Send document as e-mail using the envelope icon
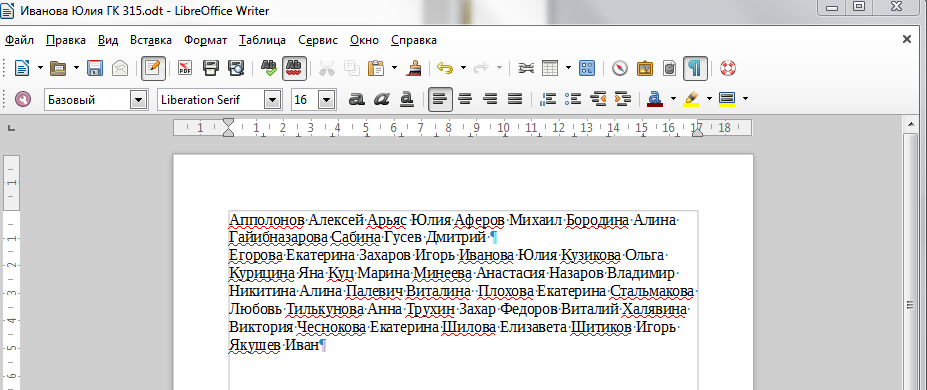 pos(120,69)
